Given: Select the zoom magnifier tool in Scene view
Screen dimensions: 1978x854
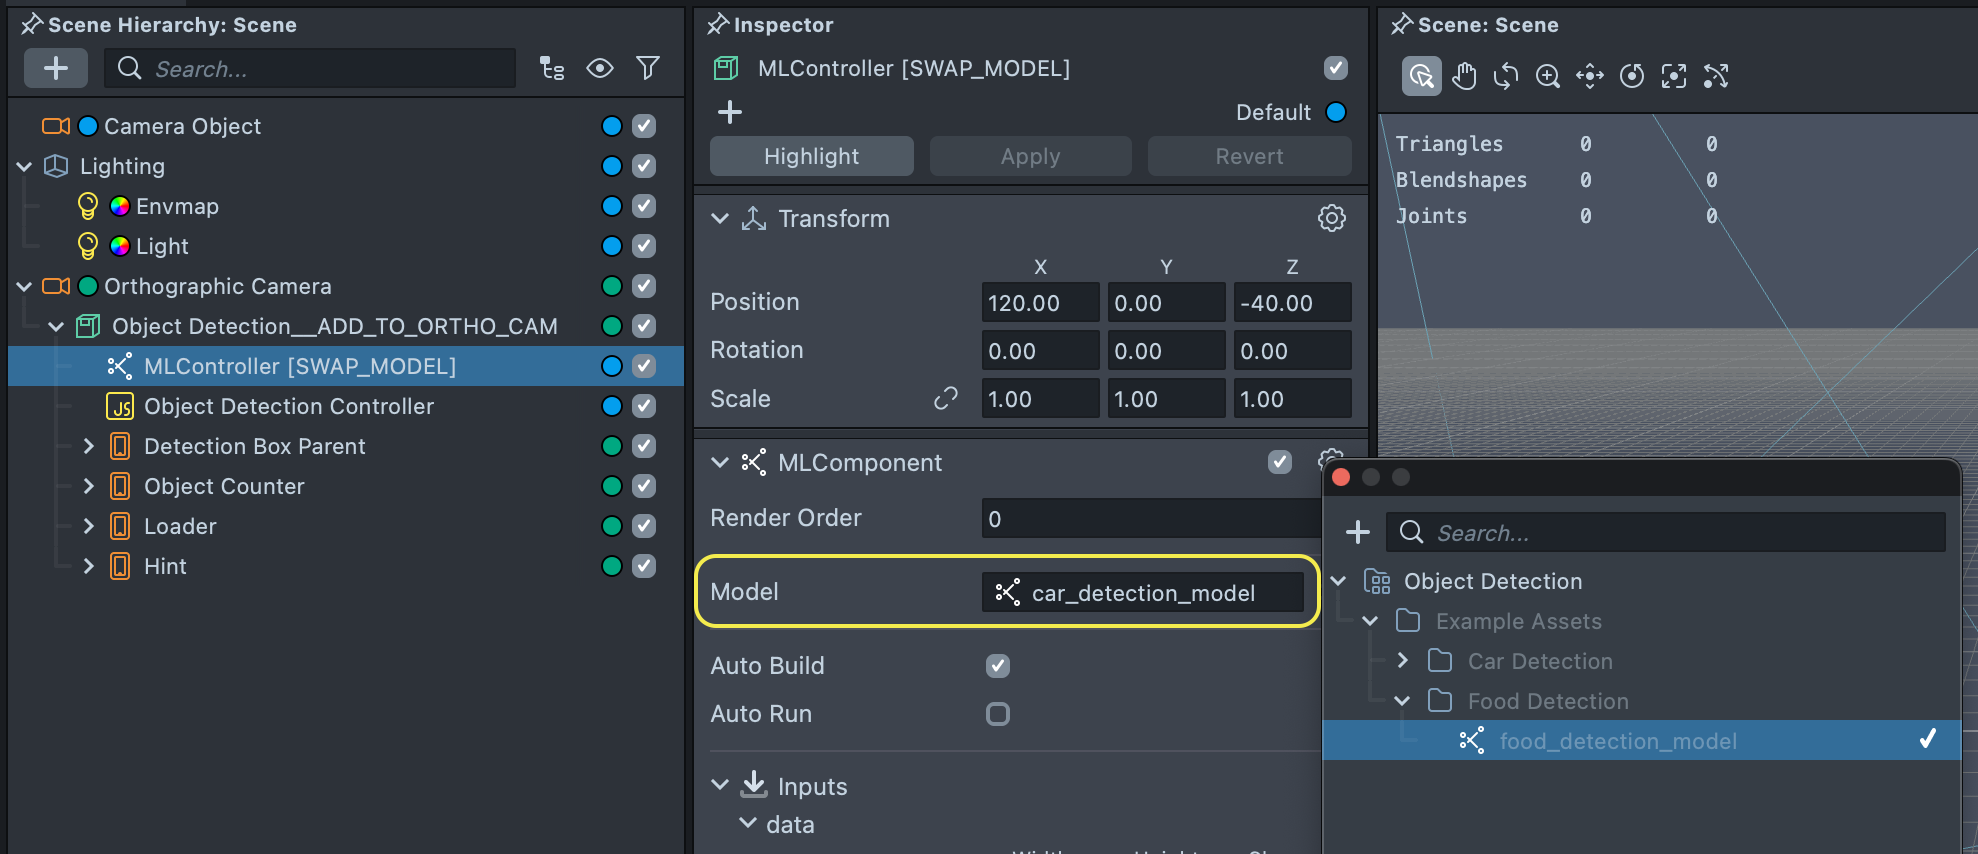Looking at the screenshot, I should coord(1548,76).
